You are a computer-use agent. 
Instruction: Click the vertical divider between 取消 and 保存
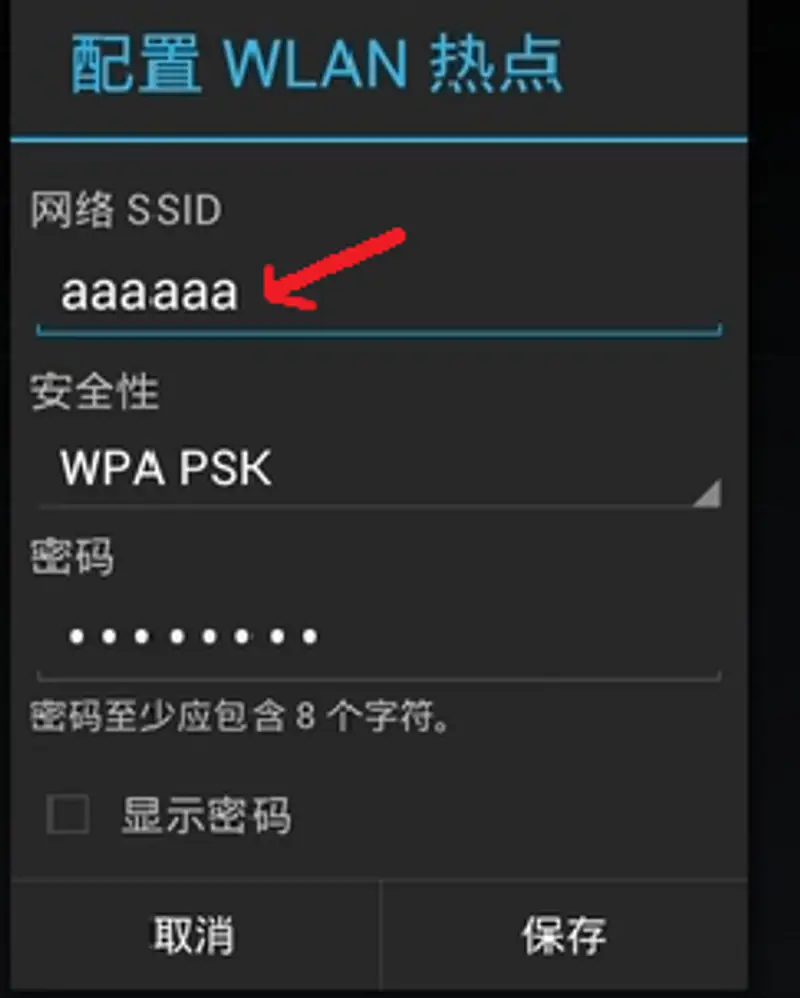tap(380, 934)
